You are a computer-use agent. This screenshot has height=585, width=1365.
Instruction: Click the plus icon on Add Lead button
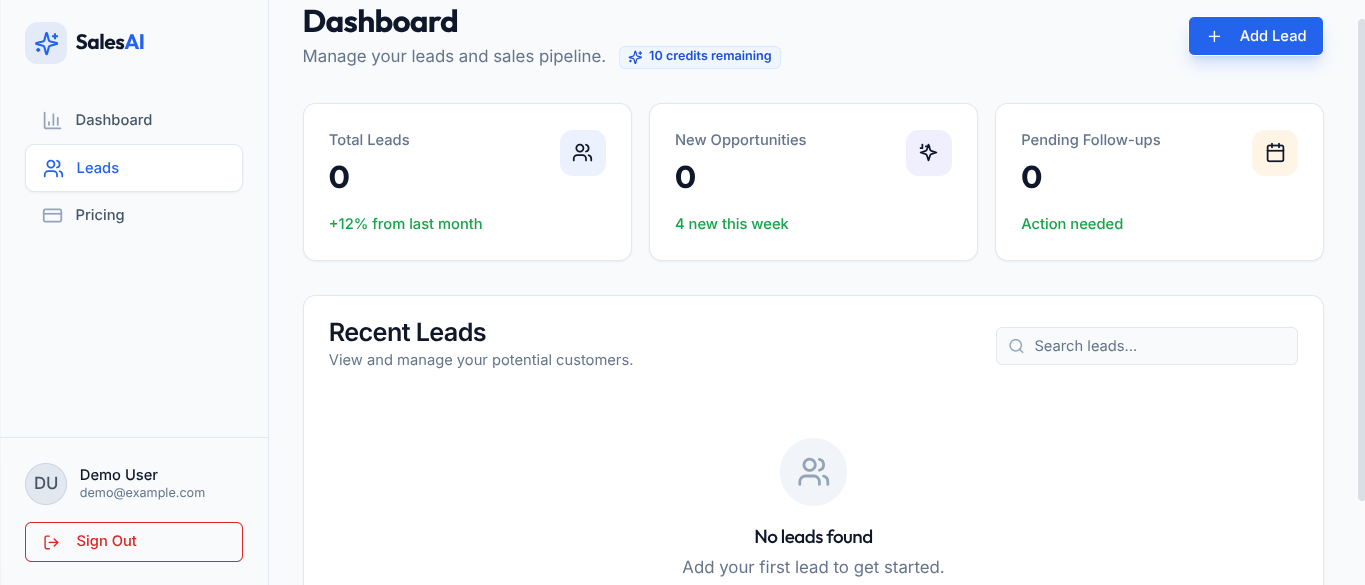tap(1213, 36)
